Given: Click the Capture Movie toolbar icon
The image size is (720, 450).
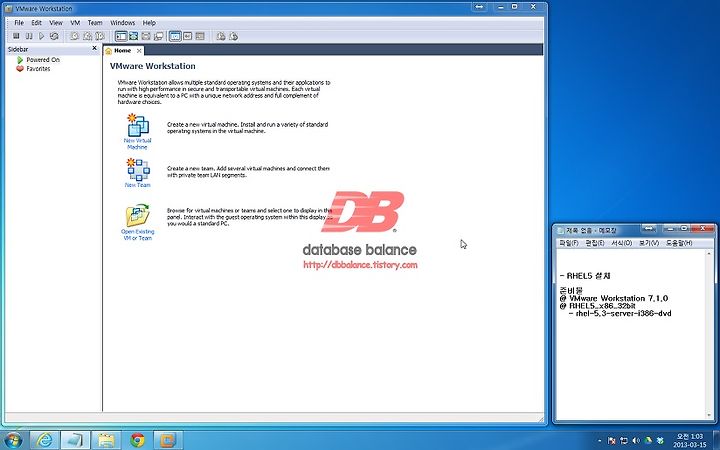Looking at the screenshot, I should coord(233,36).
